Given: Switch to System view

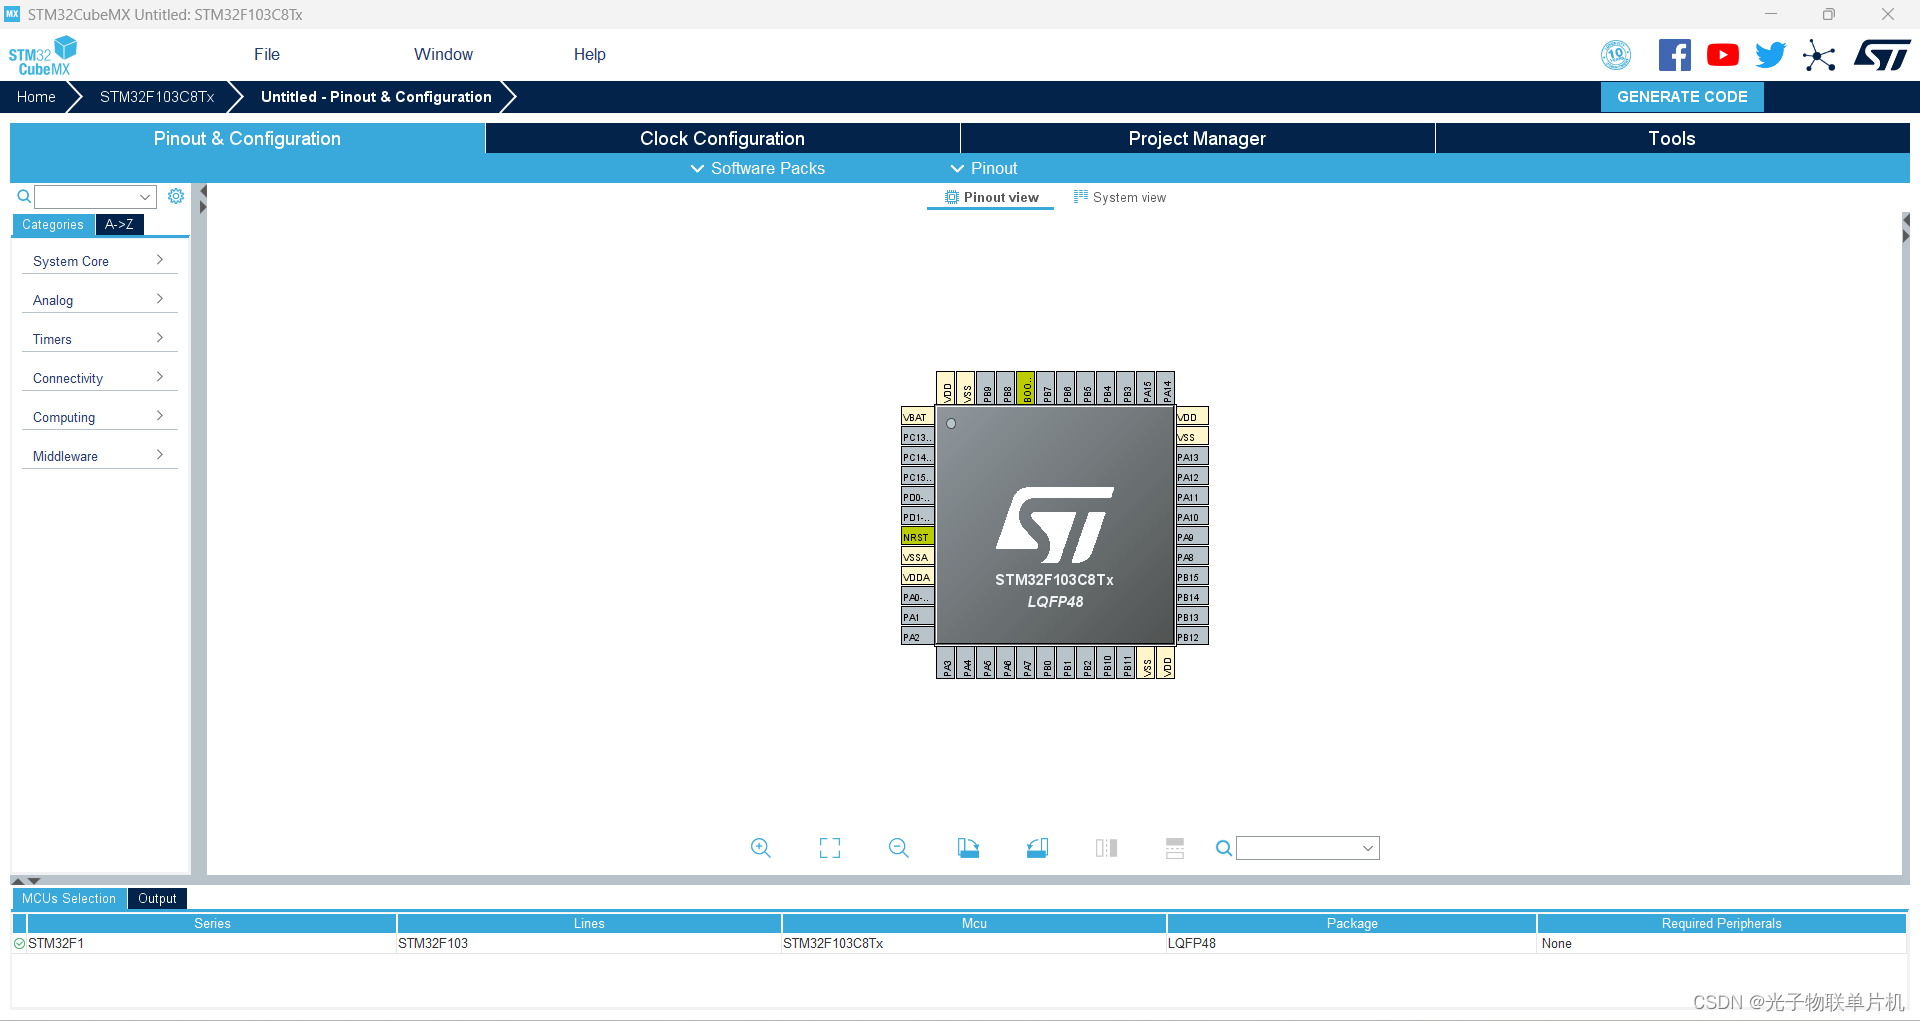Looking at the screenshot, I should pos(1119,197).
